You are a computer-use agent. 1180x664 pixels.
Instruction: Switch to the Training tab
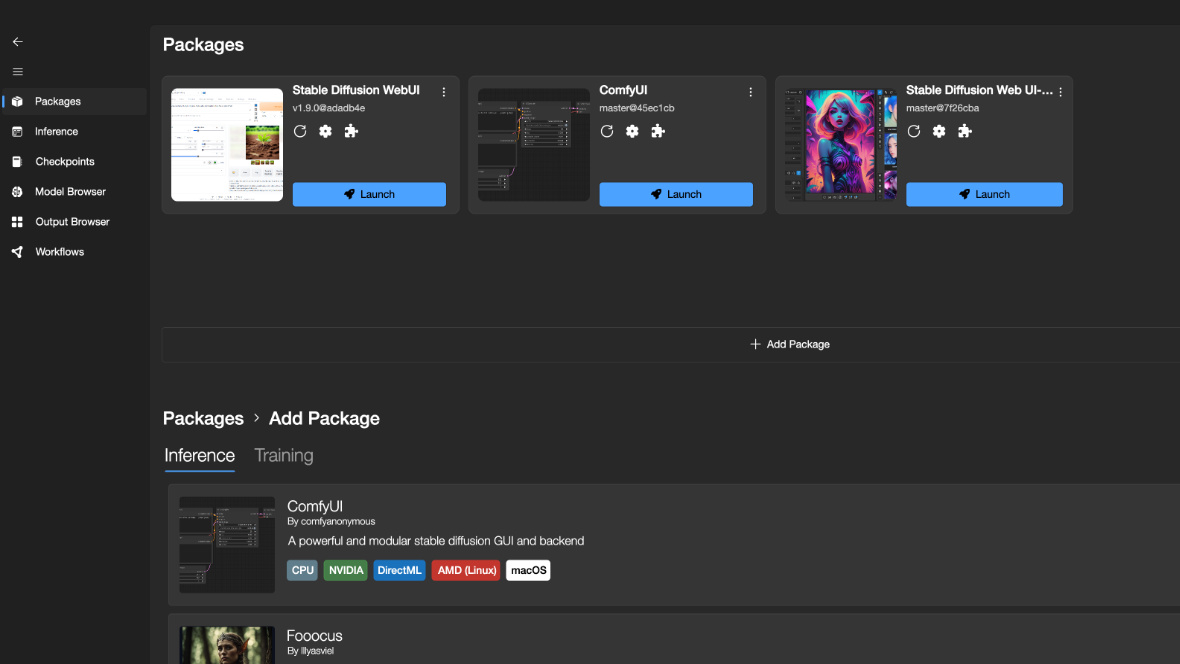tap(284, 456)
